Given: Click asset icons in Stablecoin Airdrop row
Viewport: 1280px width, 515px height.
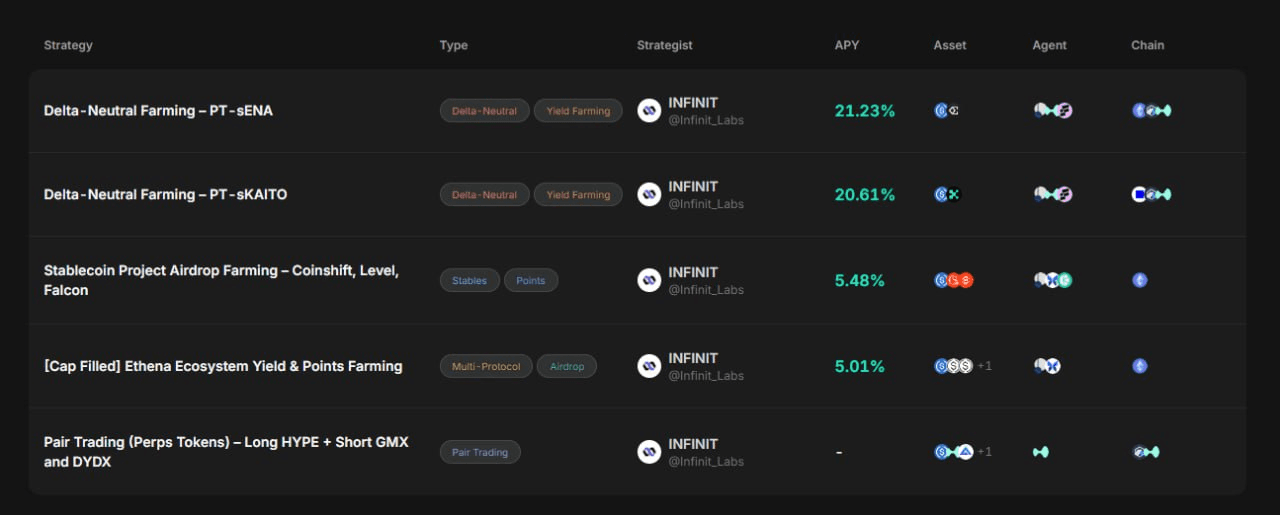Looking at the screenshot, I should point(953,281).
